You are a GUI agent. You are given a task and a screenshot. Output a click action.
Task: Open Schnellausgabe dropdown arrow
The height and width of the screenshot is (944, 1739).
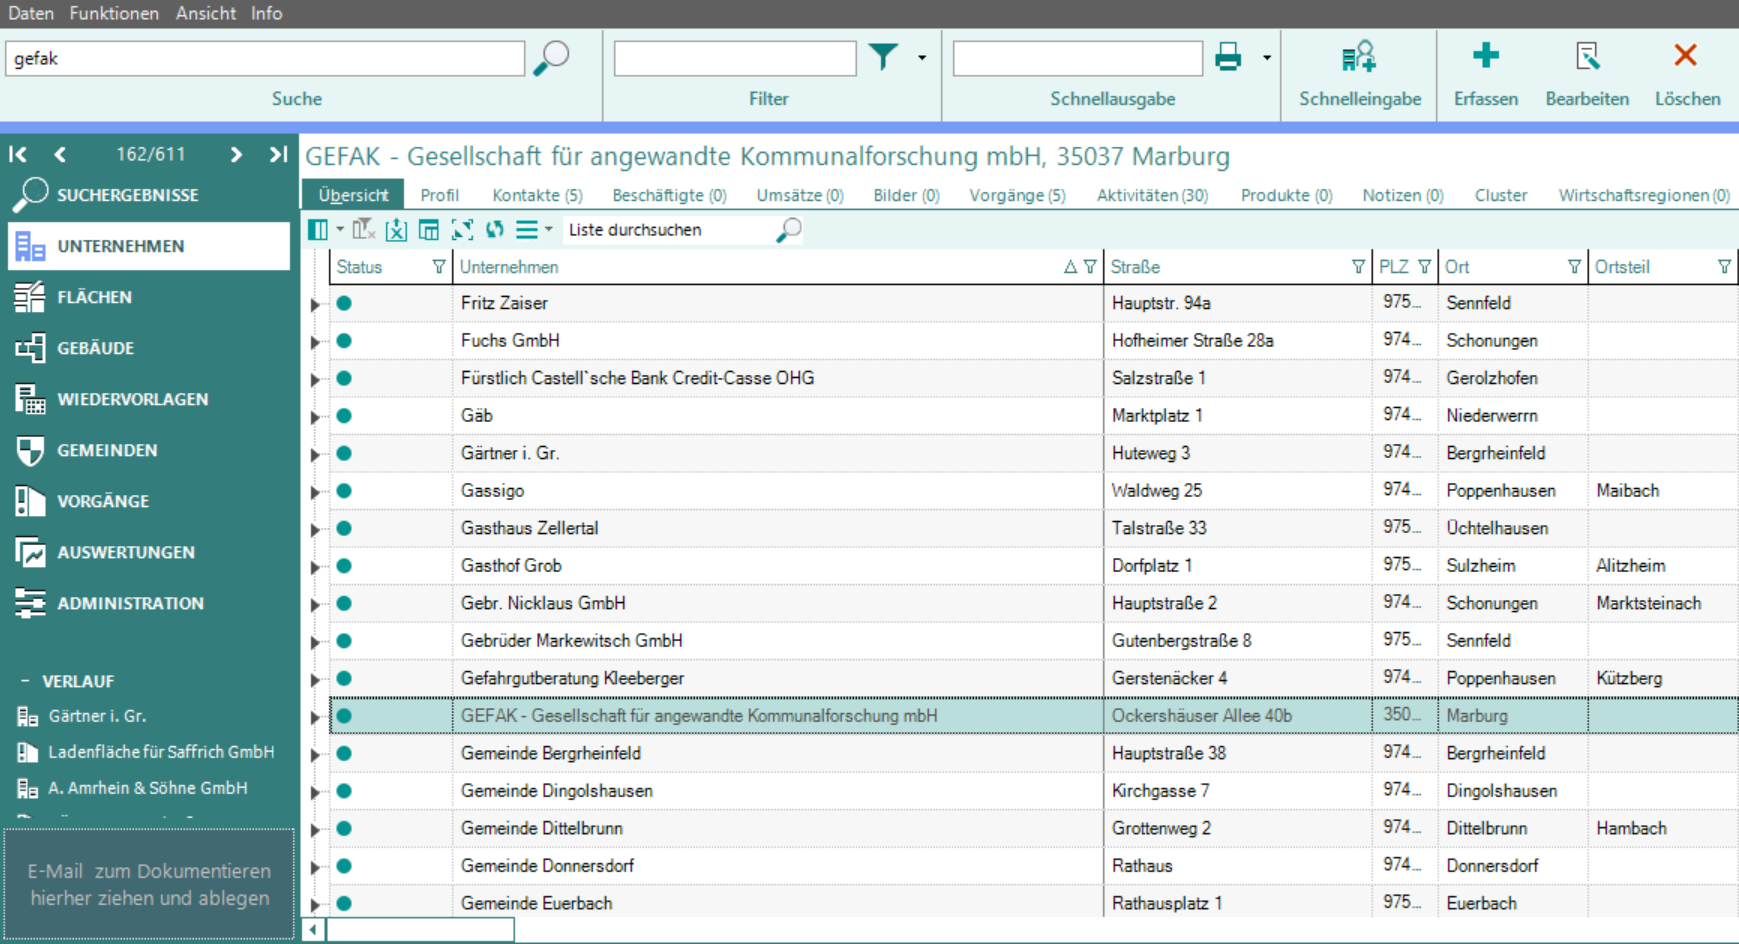(x=1266, y=58)
